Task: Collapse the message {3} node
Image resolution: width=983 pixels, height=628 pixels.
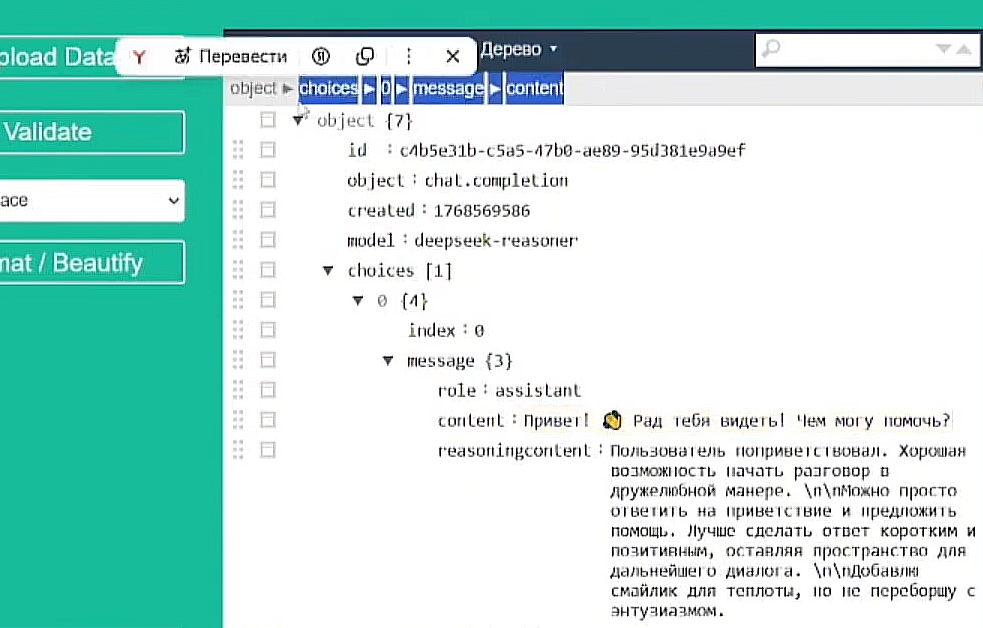Action: tap(388, 360)
